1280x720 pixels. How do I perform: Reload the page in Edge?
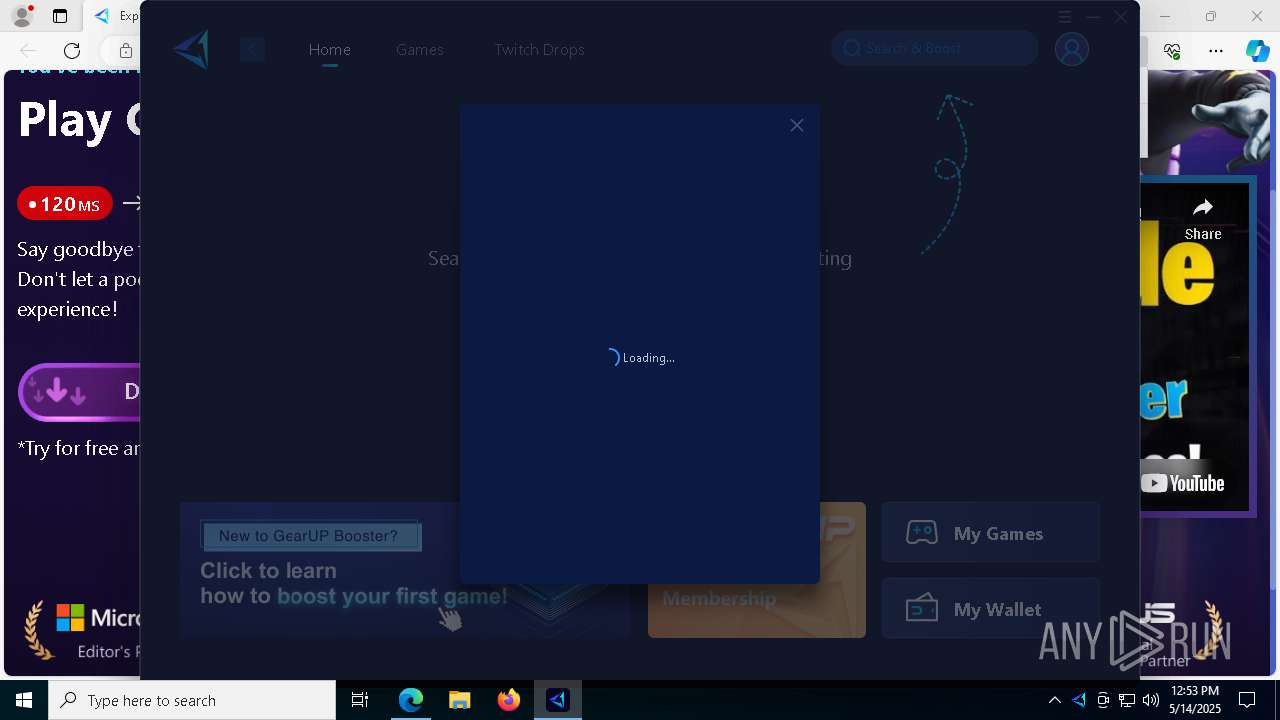(72, 50)
